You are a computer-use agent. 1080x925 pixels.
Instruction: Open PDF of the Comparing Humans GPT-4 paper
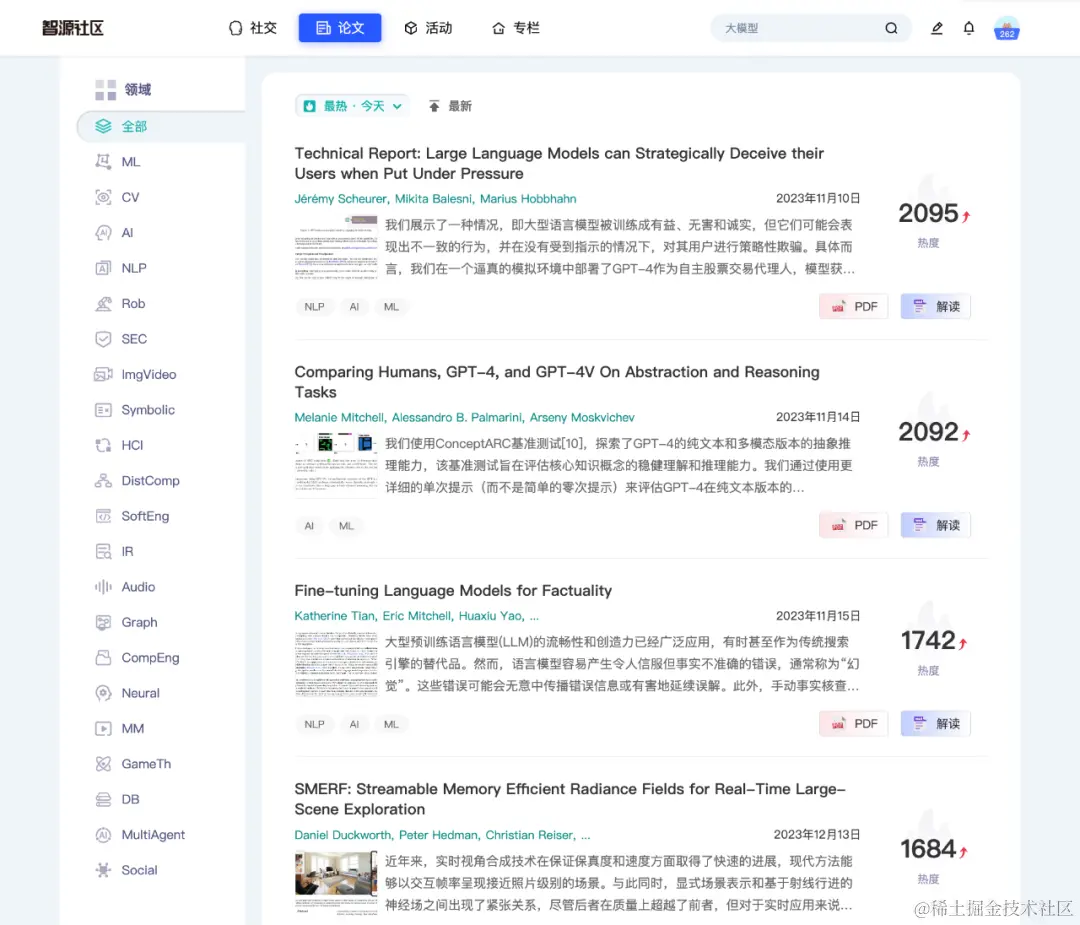click(x=853, y=526)
